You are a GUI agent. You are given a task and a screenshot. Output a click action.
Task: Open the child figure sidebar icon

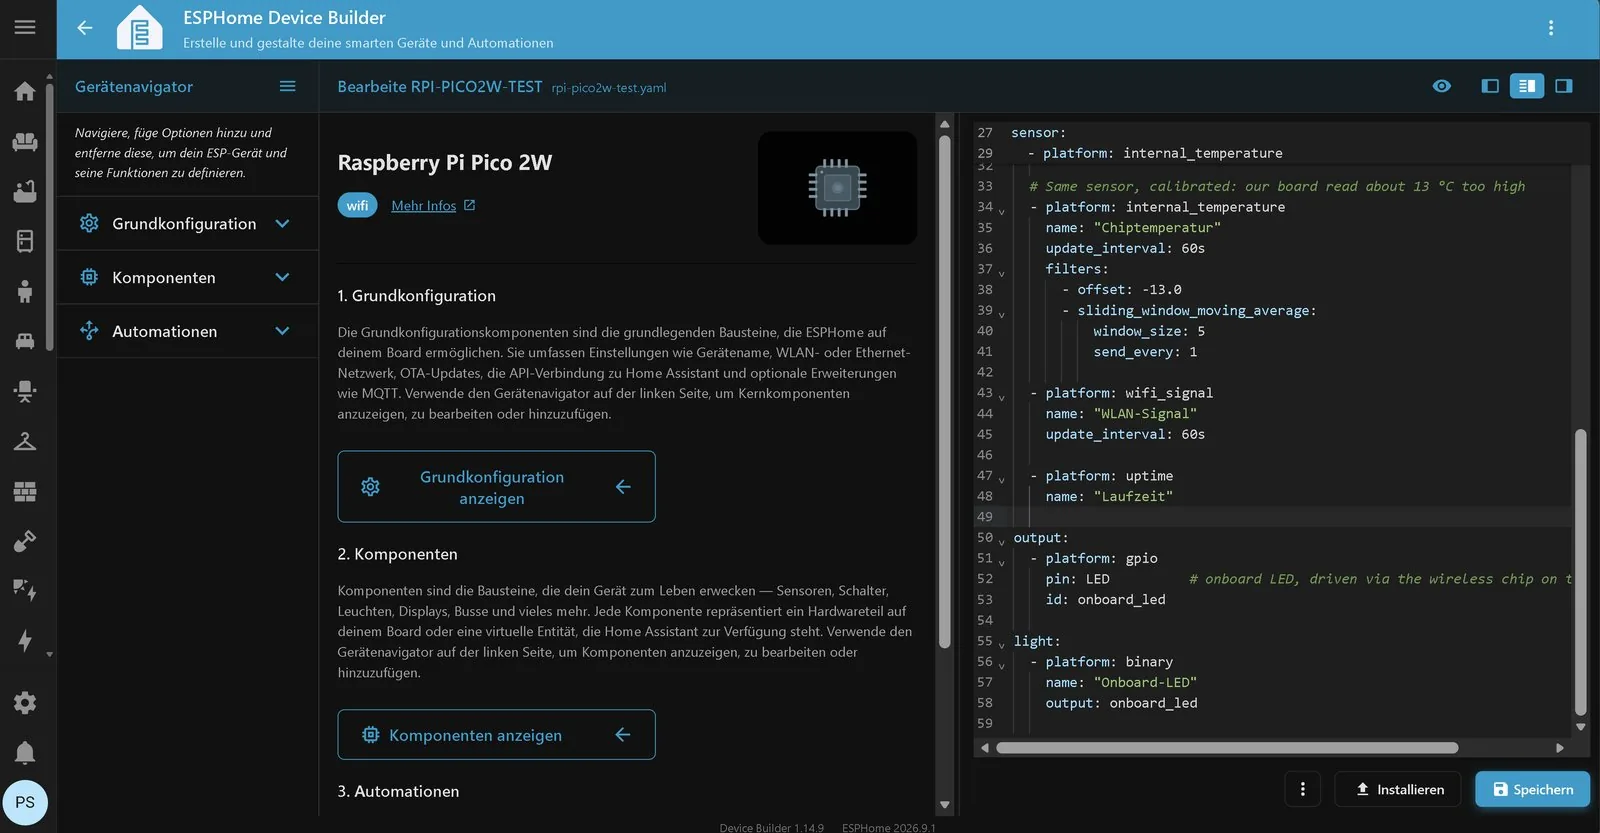click(x=25, y=291)
